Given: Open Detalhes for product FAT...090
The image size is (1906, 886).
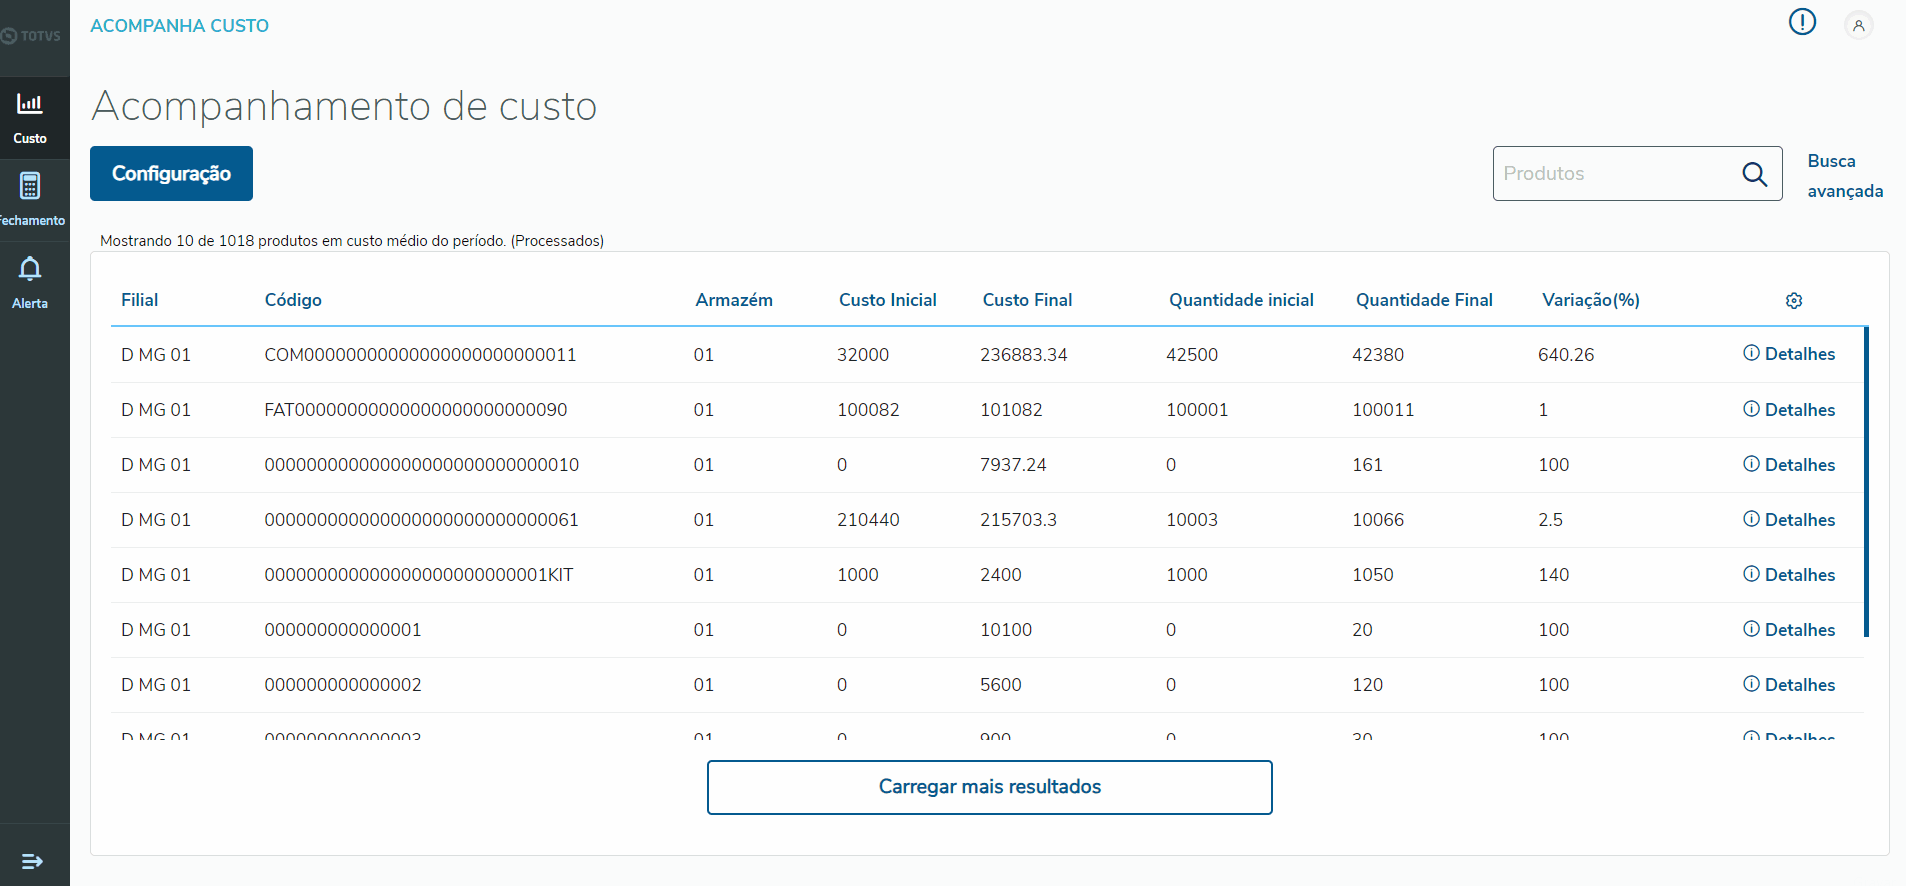Looking at the screenshot, I should click(1789, 410).
